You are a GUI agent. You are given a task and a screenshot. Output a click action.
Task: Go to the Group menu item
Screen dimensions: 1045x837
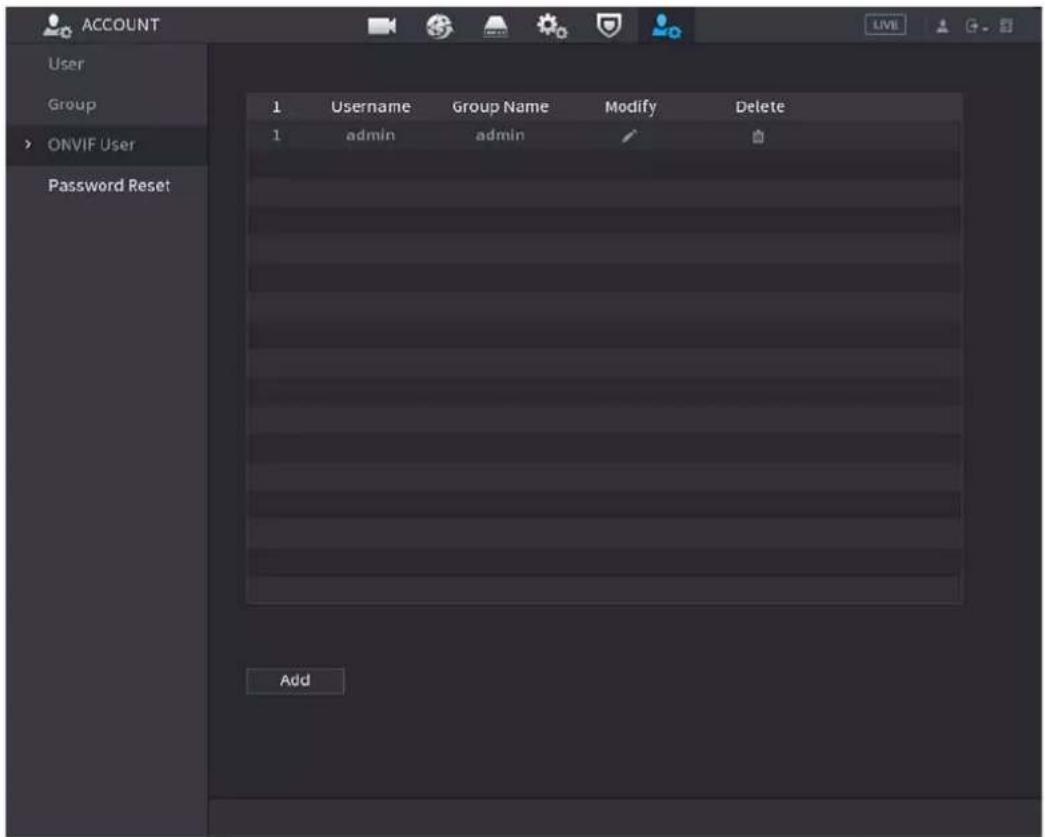click(x=72, y=105)
